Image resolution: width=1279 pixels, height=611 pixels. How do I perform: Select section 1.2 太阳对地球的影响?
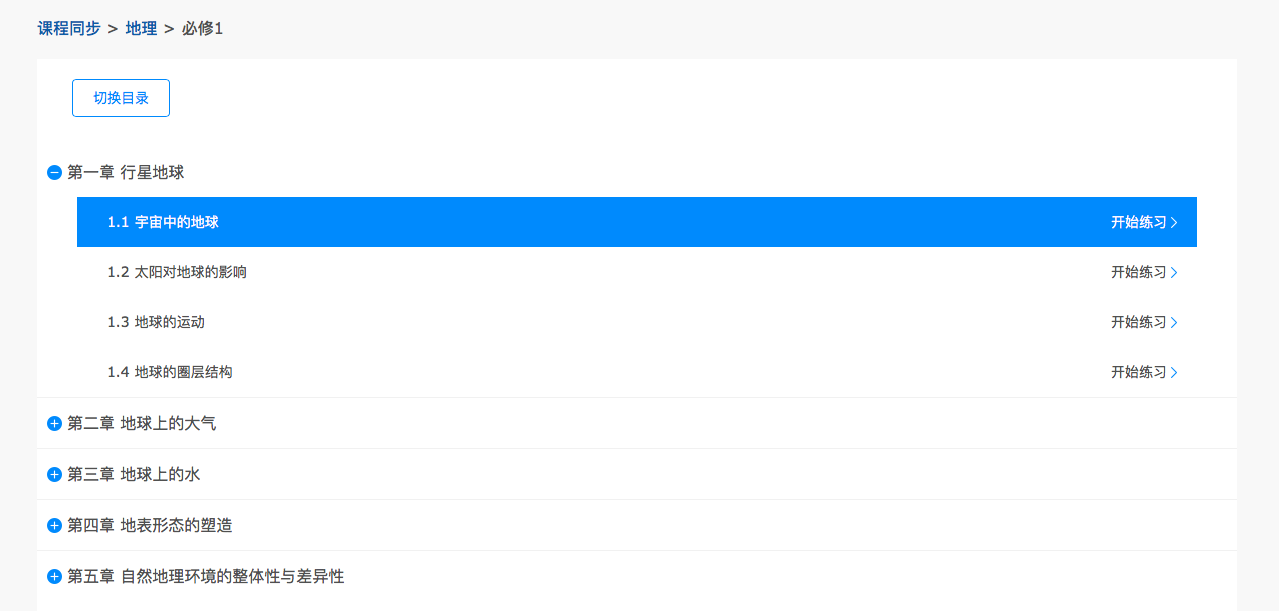pos(177,273)
